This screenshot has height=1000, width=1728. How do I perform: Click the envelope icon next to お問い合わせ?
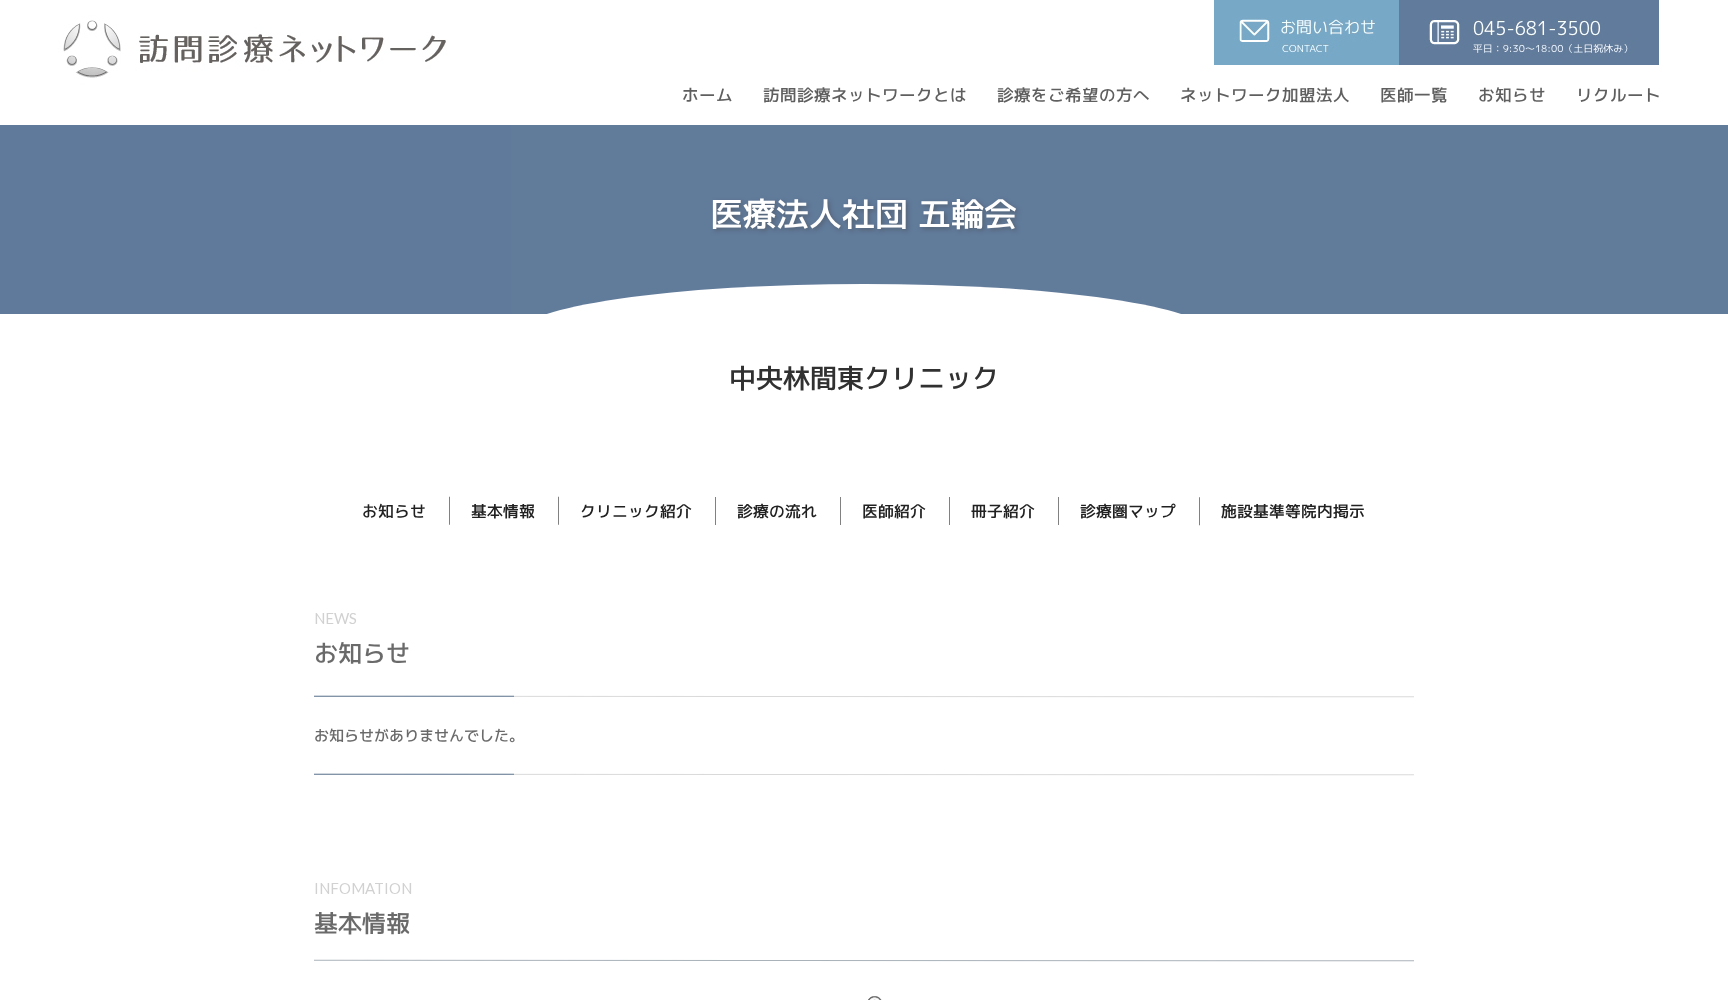pos(1253,31)
